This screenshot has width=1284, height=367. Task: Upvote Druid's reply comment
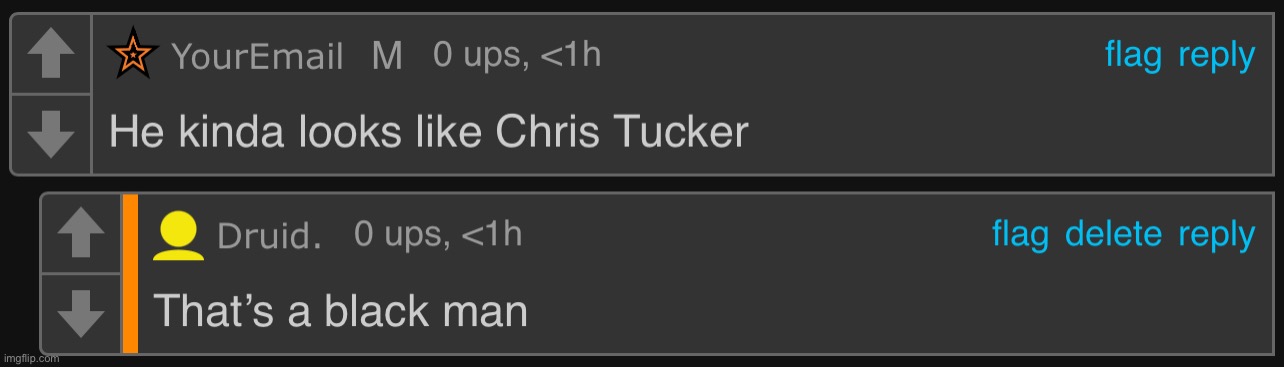pyautogui.click(x=81, y=235)
